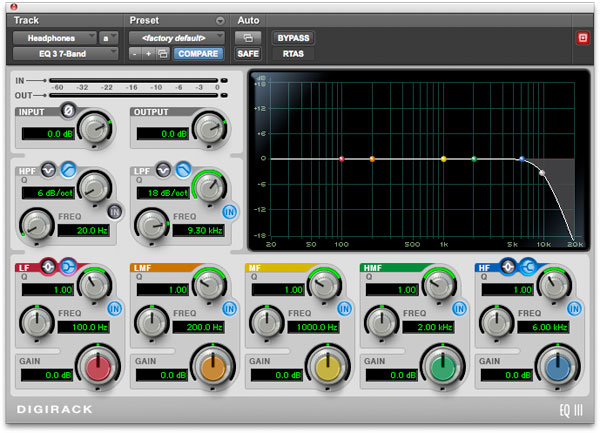Click the HMF 2.00 kHz frequency field
This screenshot has height=433, width=600.
pos(428,327)
